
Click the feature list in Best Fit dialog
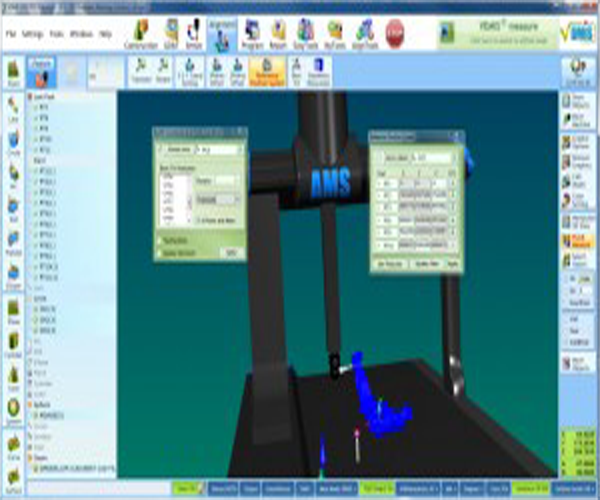coord(175,199)
